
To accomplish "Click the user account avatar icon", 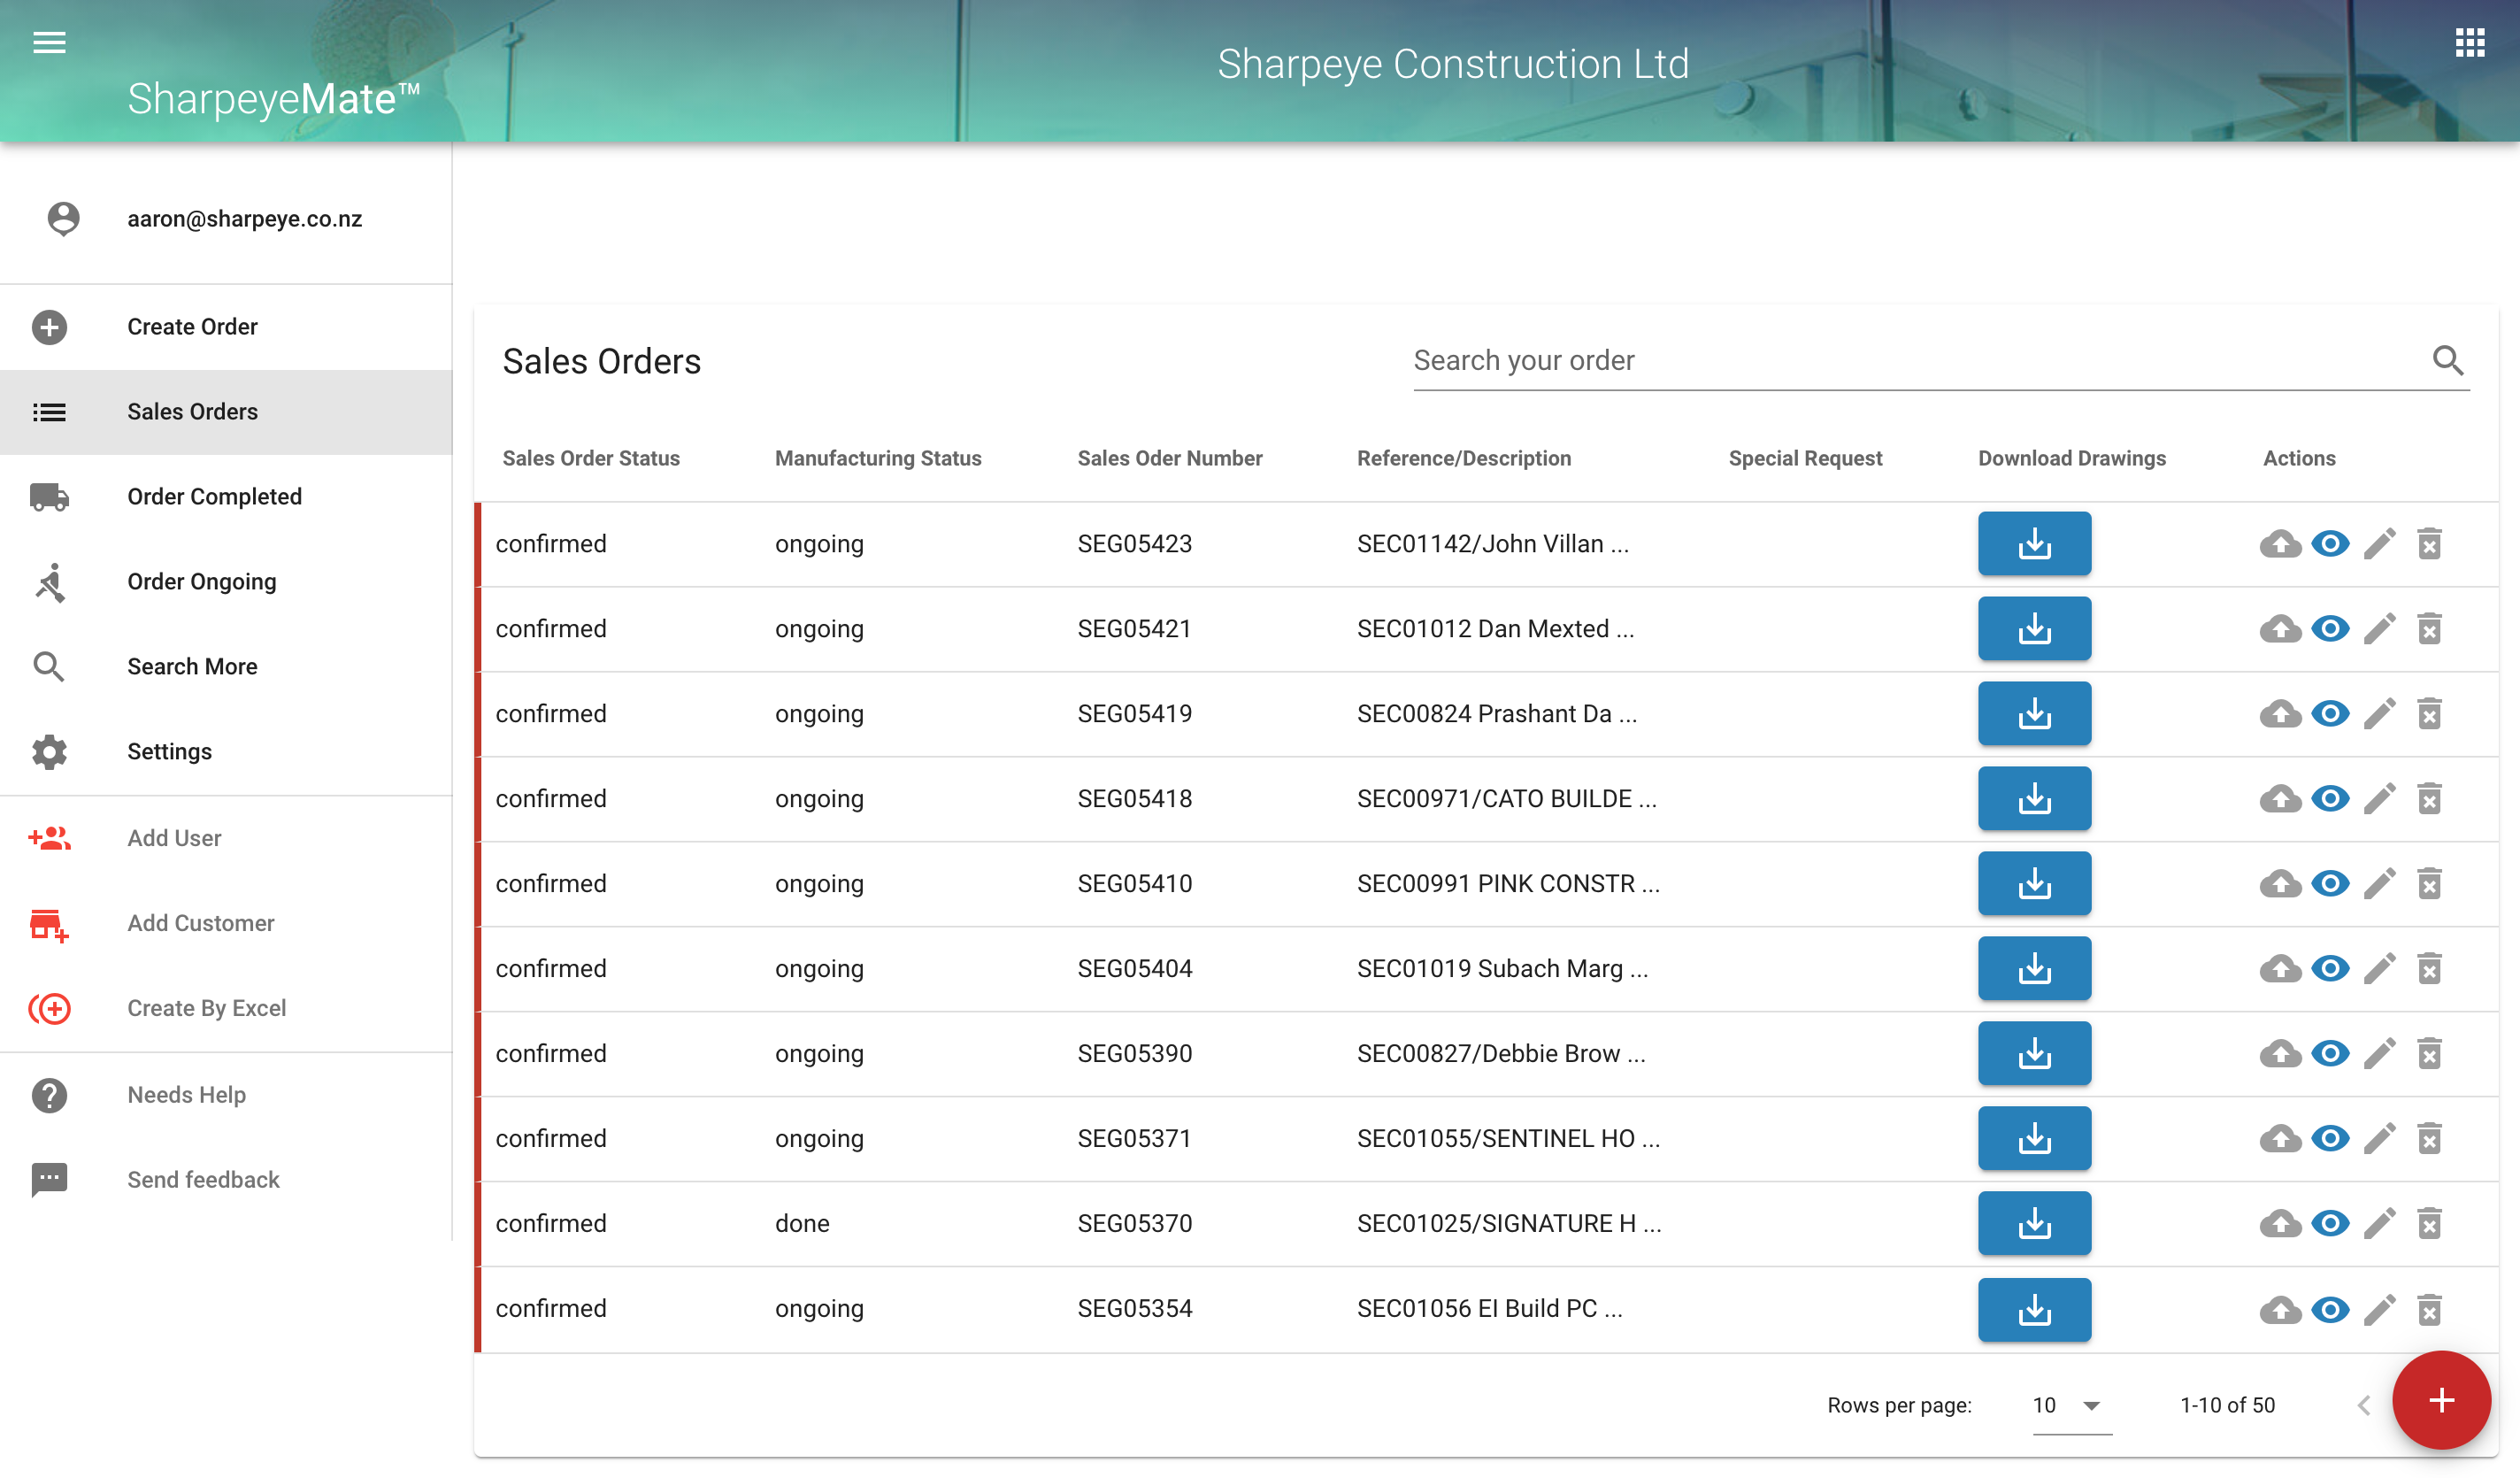I will [63, 218].
